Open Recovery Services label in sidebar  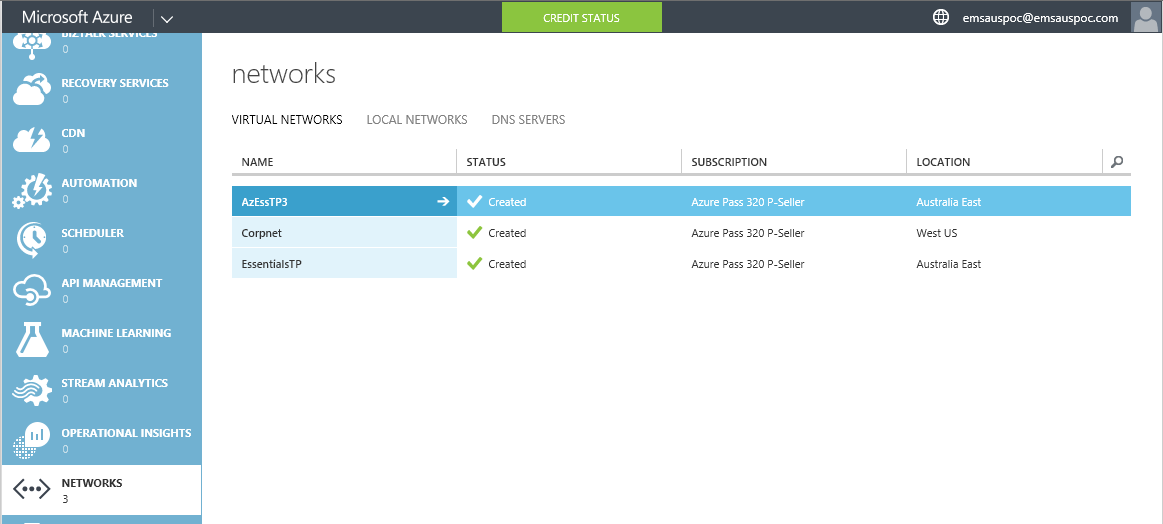pyautogui.click(x=115, y=83)
